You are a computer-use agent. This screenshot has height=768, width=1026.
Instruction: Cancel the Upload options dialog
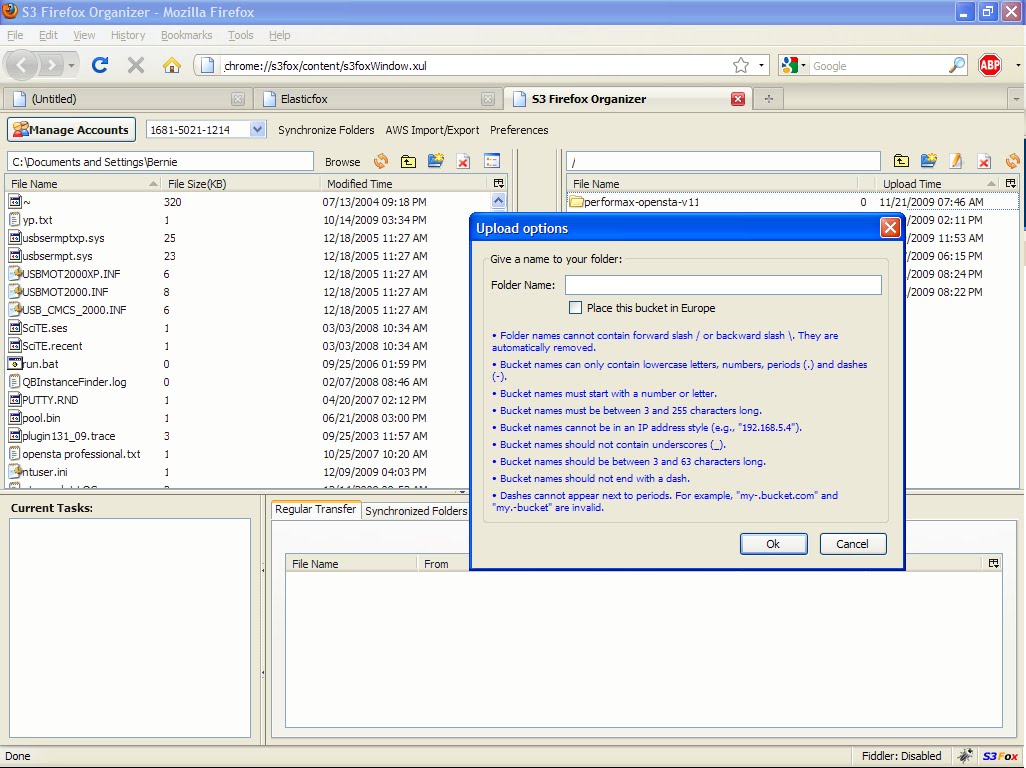coord(853,544)
